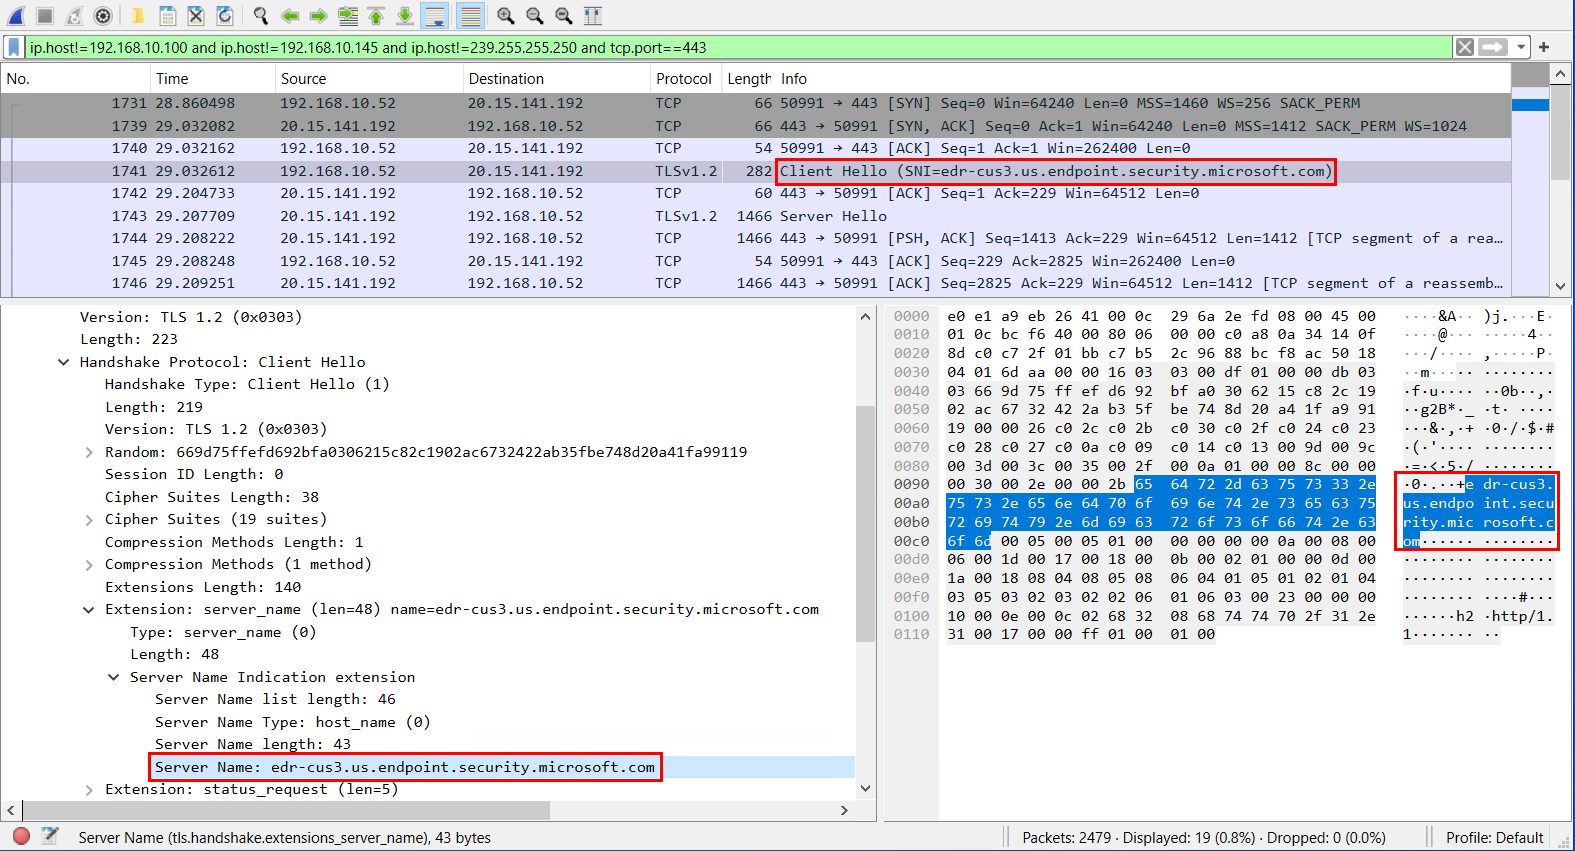Click the Source column header
Screen dimensions: 1575x851
[x=303, y=78]
